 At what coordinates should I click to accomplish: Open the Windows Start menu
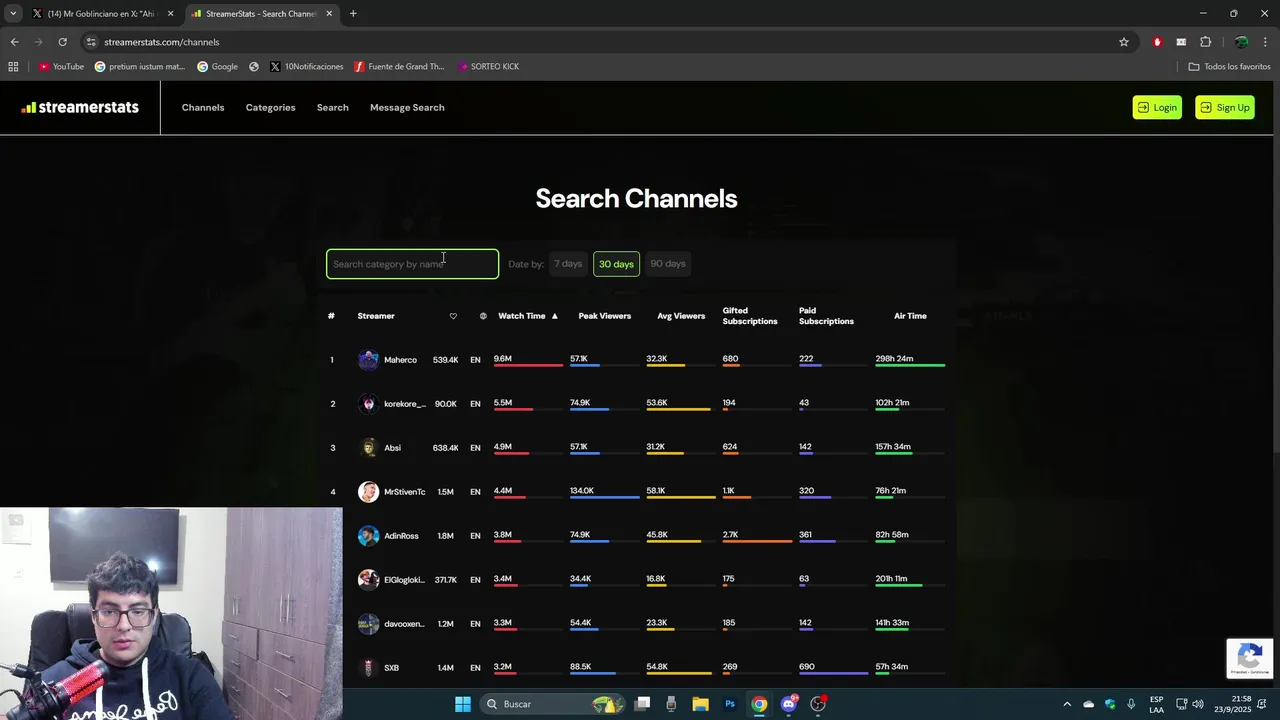(463, 704)
